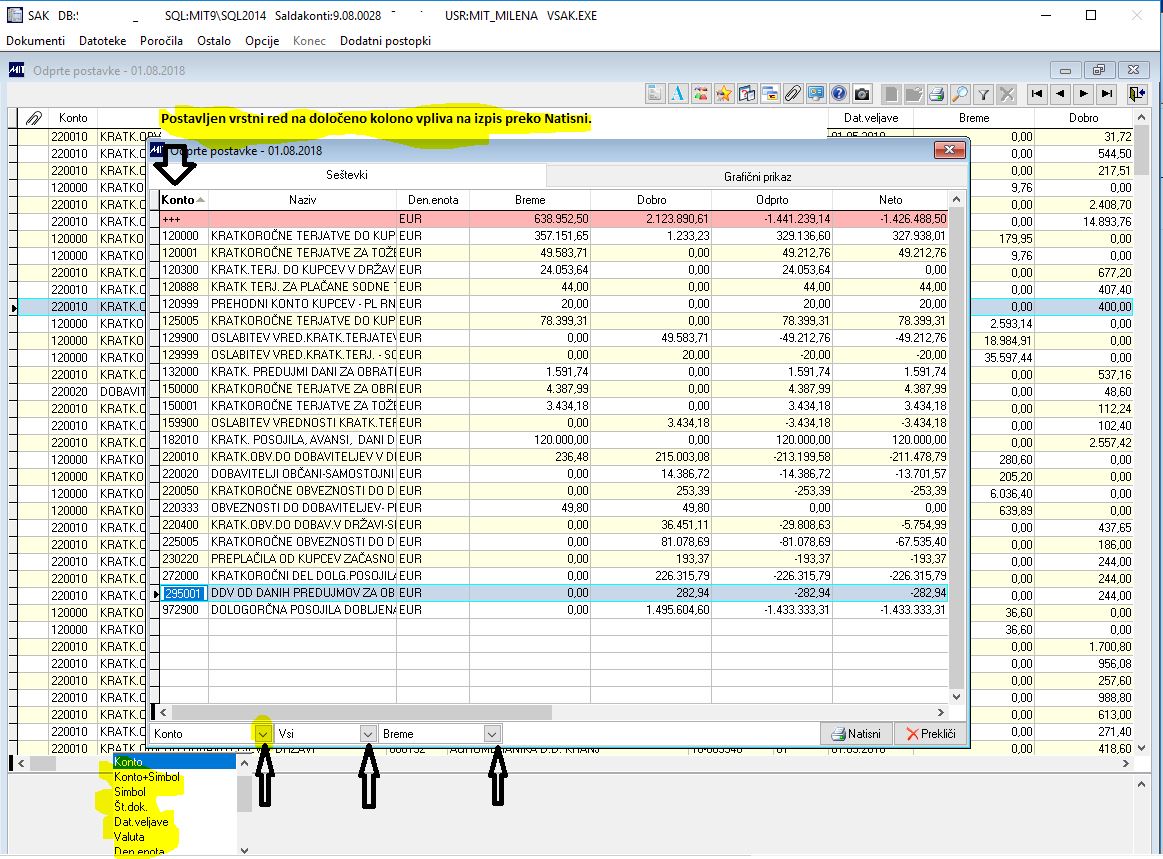Screen dimensions: 1163x859
Task: Open the Poročila menu
Action: 161,41
